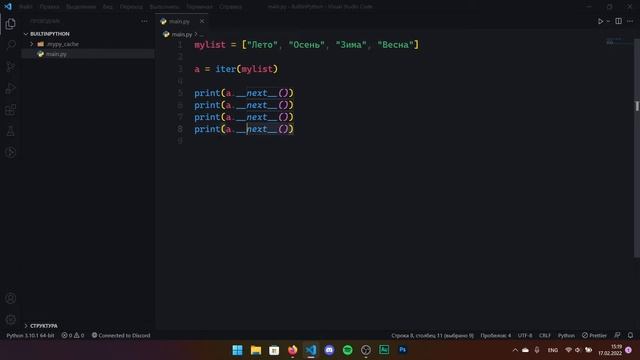Open the Search view in activity bar
The height and width of the screenshot is (360, 640).
click(11, 45)
